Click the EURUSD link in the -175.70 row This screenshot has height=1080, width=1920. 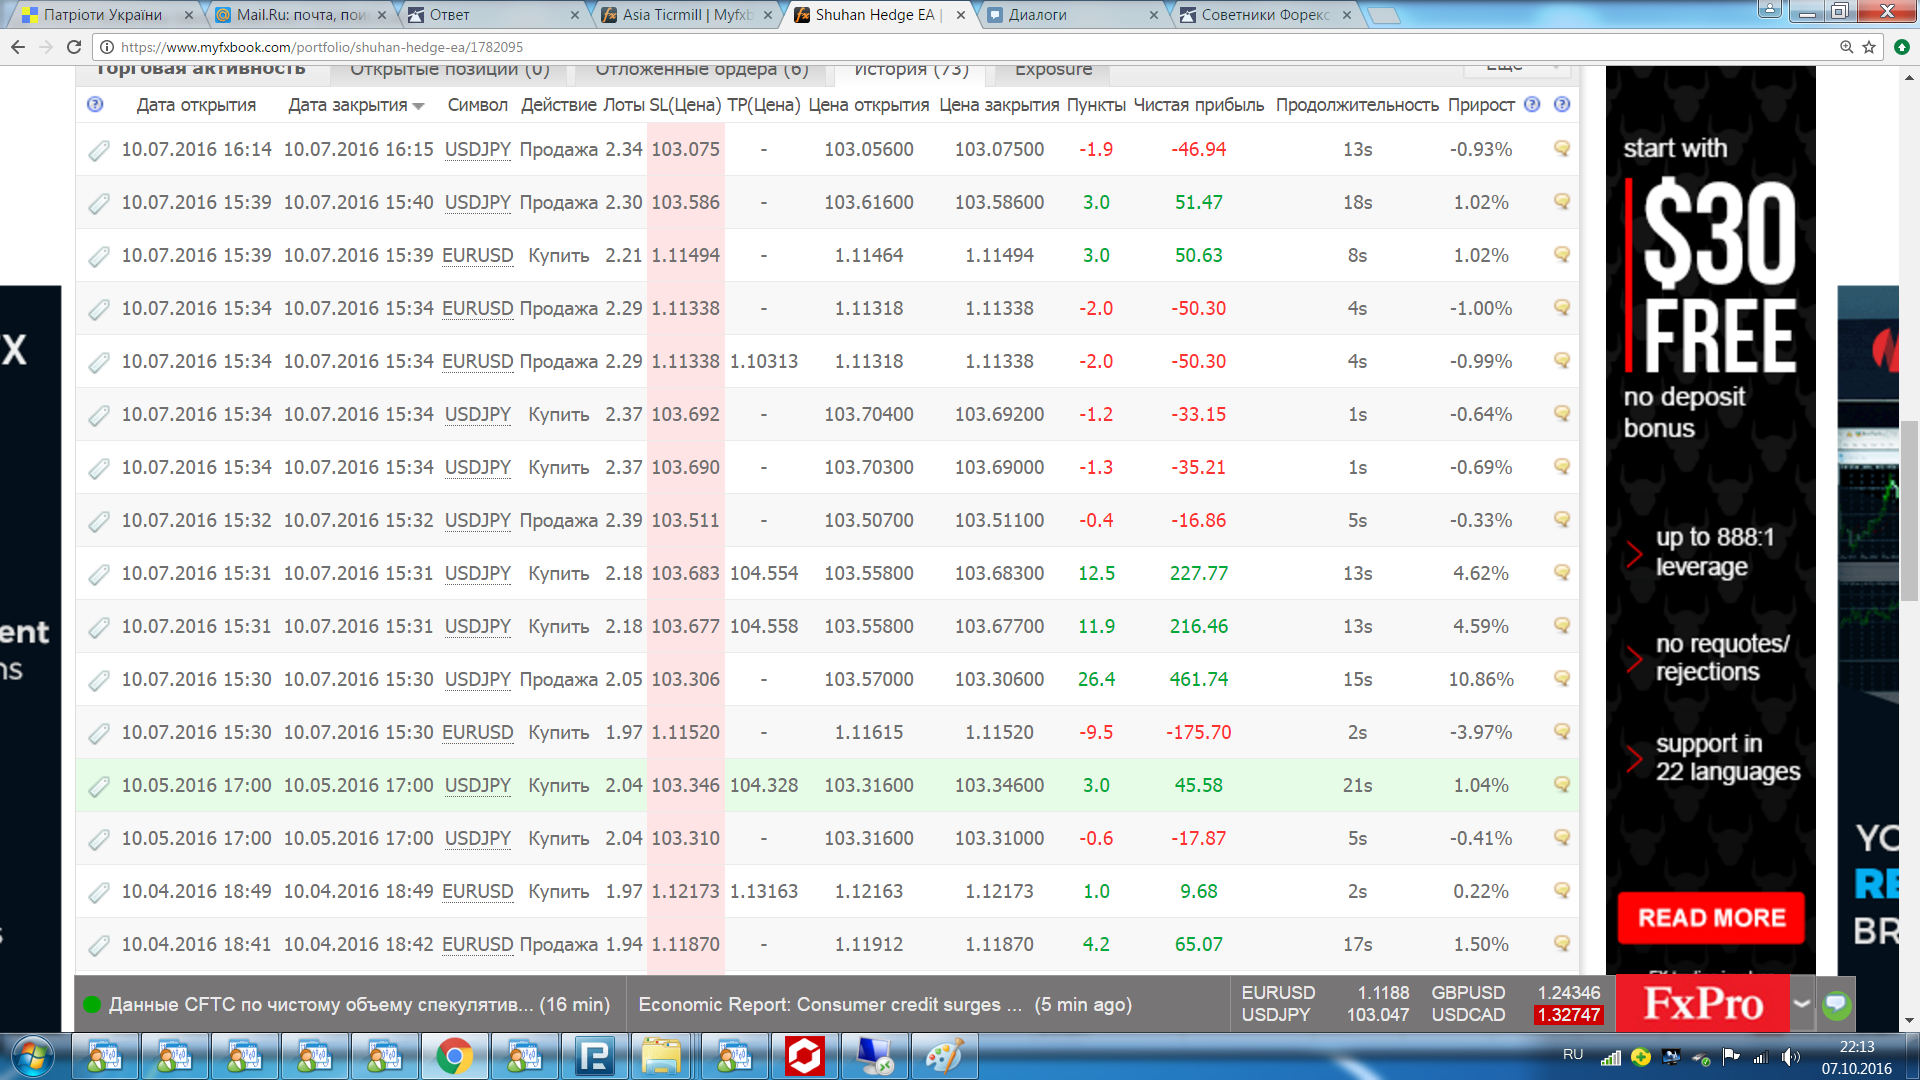[x=477, y=733]
